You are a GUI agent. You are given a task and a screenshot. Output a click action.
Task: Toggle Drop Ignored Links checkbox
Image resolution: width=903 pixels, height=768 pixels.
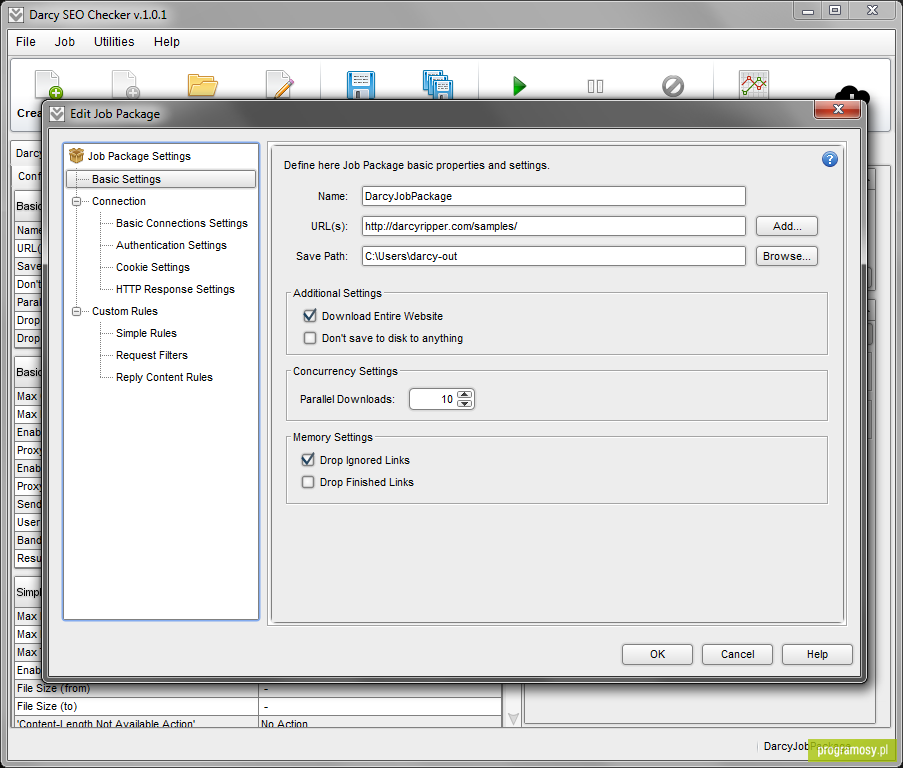[308, 459]
